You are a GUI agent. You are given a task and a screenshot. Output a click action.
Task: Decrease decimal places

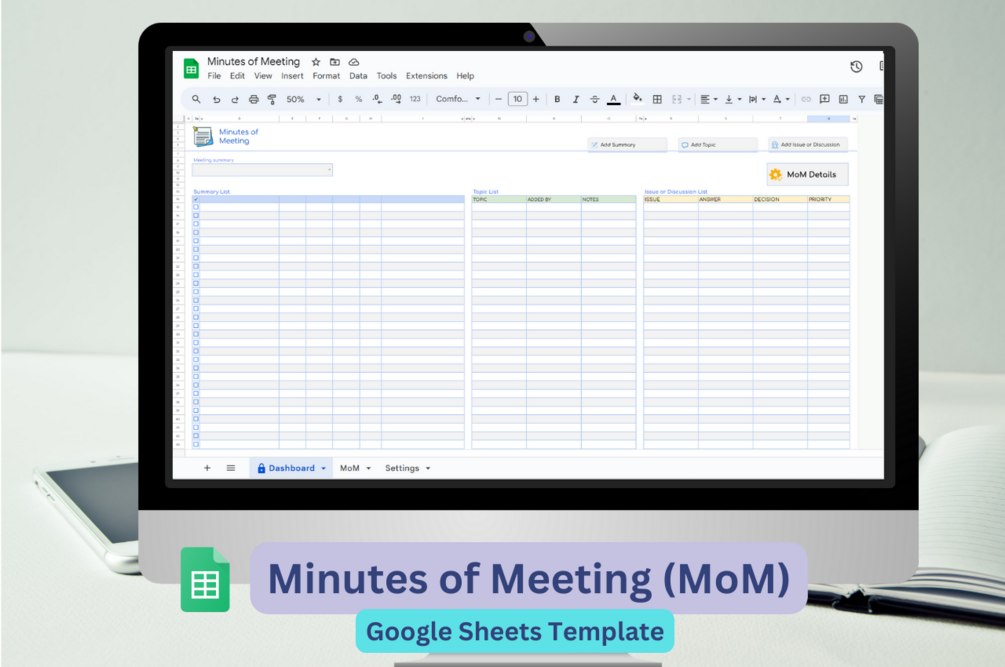click(x=378, y=99)
